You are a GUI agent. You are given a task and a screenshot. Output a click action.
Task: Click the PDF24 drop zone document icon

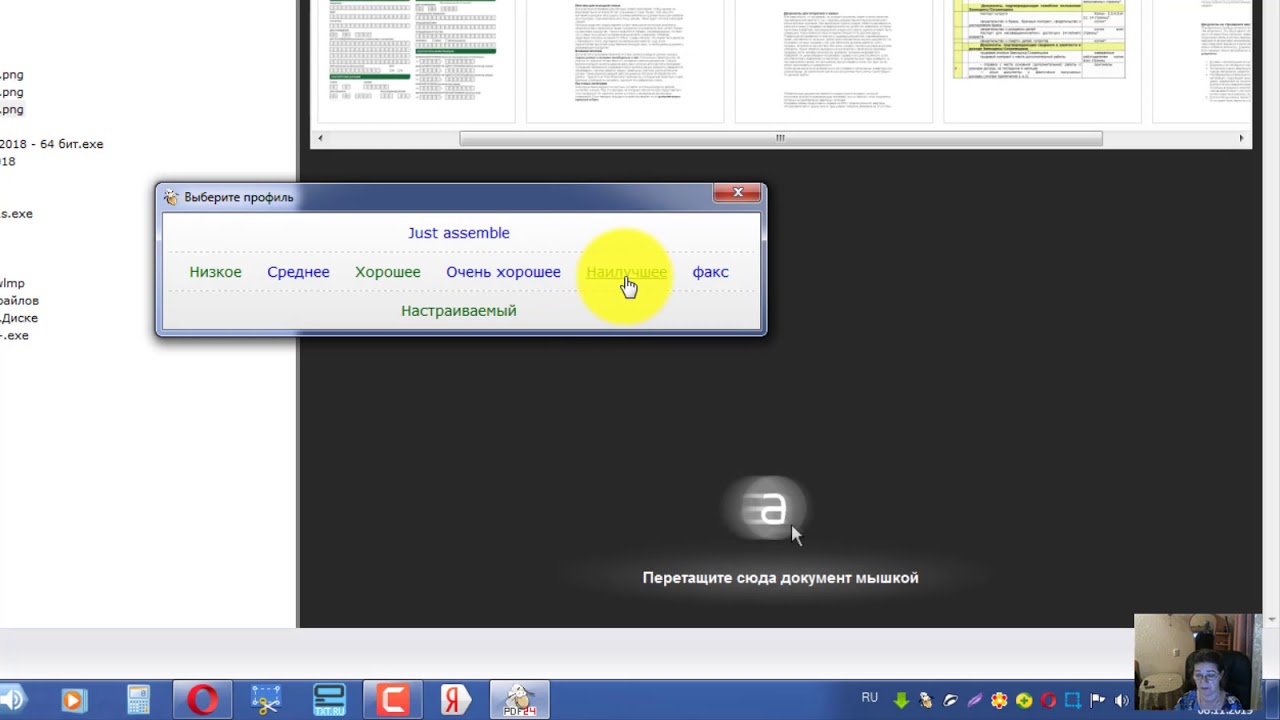(x=769, y=510)
